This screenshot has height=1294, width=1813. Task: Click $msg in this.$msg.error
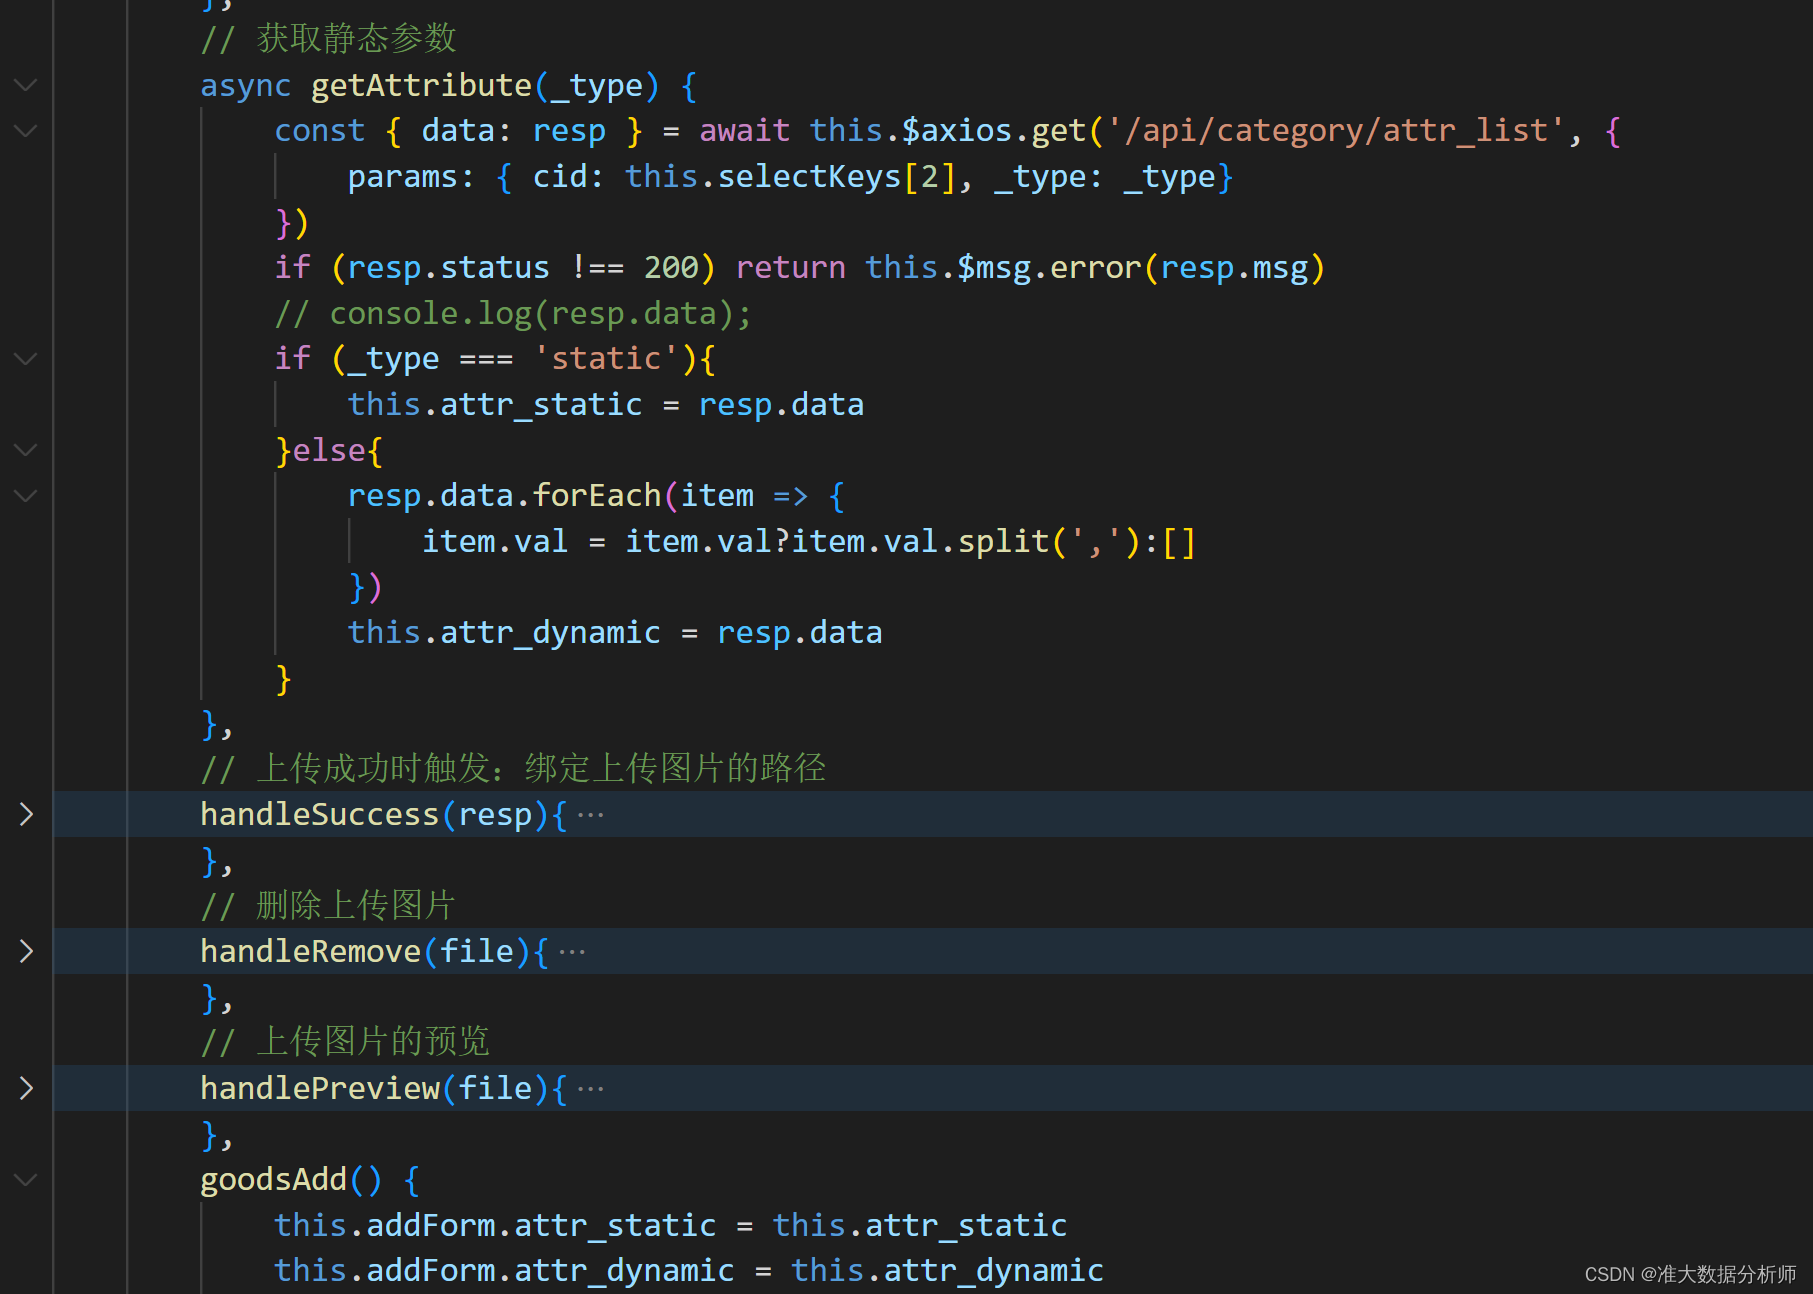994,268
